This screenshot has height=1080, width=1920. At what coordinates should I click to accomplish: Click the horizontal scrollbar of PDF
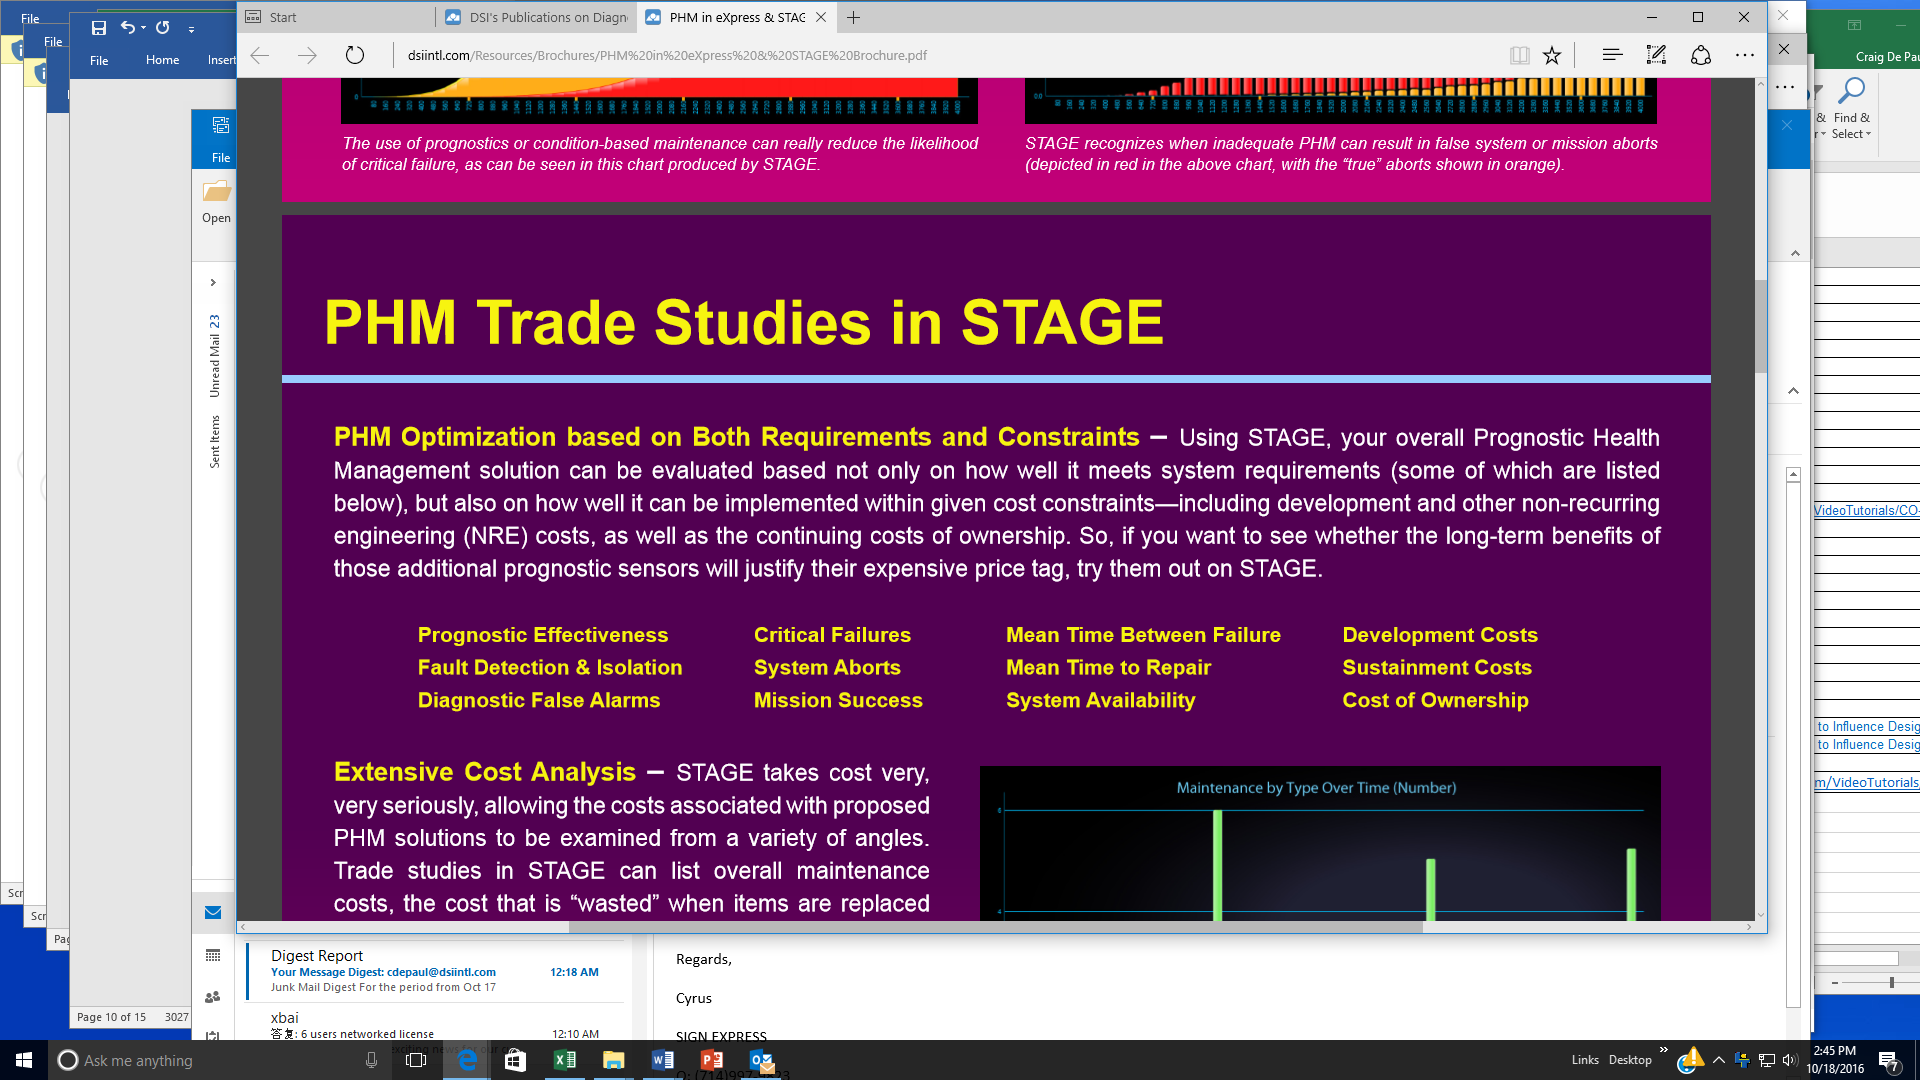995,927
